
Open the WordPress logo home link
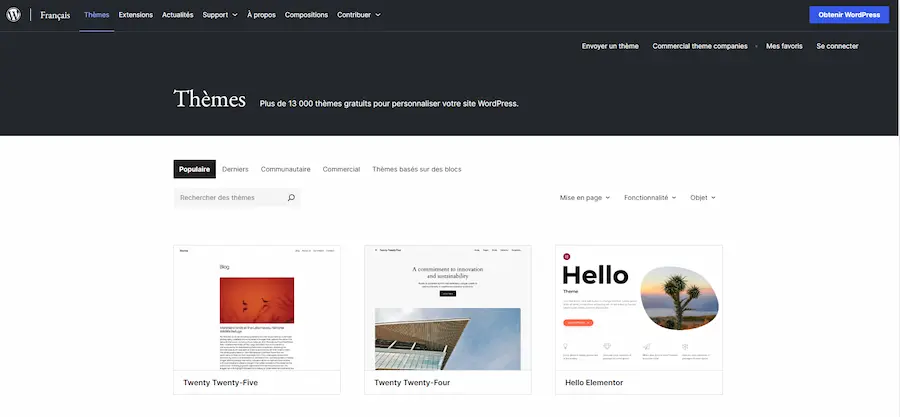pyautogui.click(x=13, y=15)
